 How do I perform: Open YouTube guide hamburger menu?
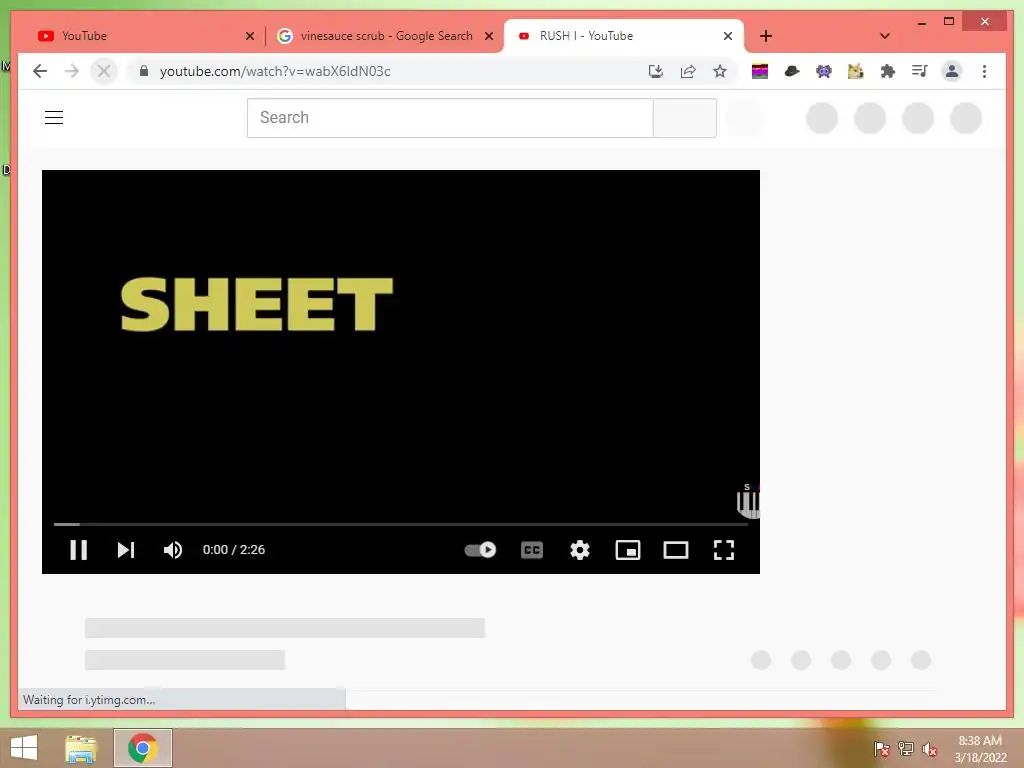pyautogui.click(x=54, y=118)
